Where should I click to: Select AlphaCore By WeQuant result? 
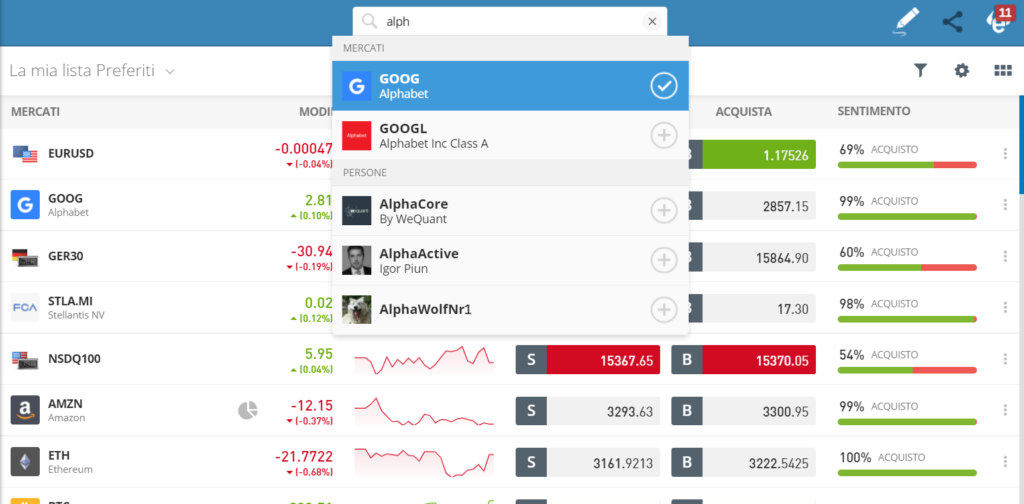[x=510, y=211]
